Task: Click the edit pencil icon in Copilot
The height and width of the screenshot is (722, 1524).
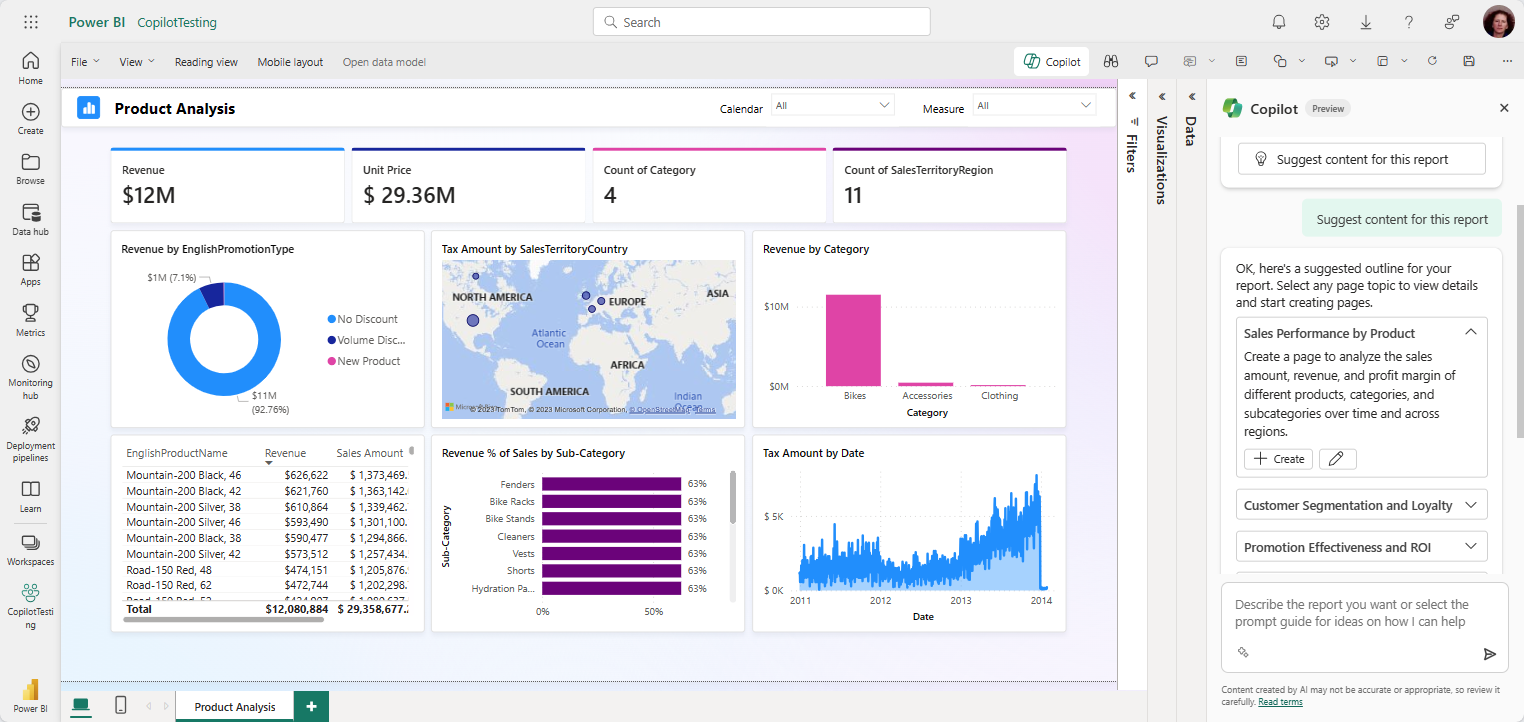Action: tap(1337, 459)
